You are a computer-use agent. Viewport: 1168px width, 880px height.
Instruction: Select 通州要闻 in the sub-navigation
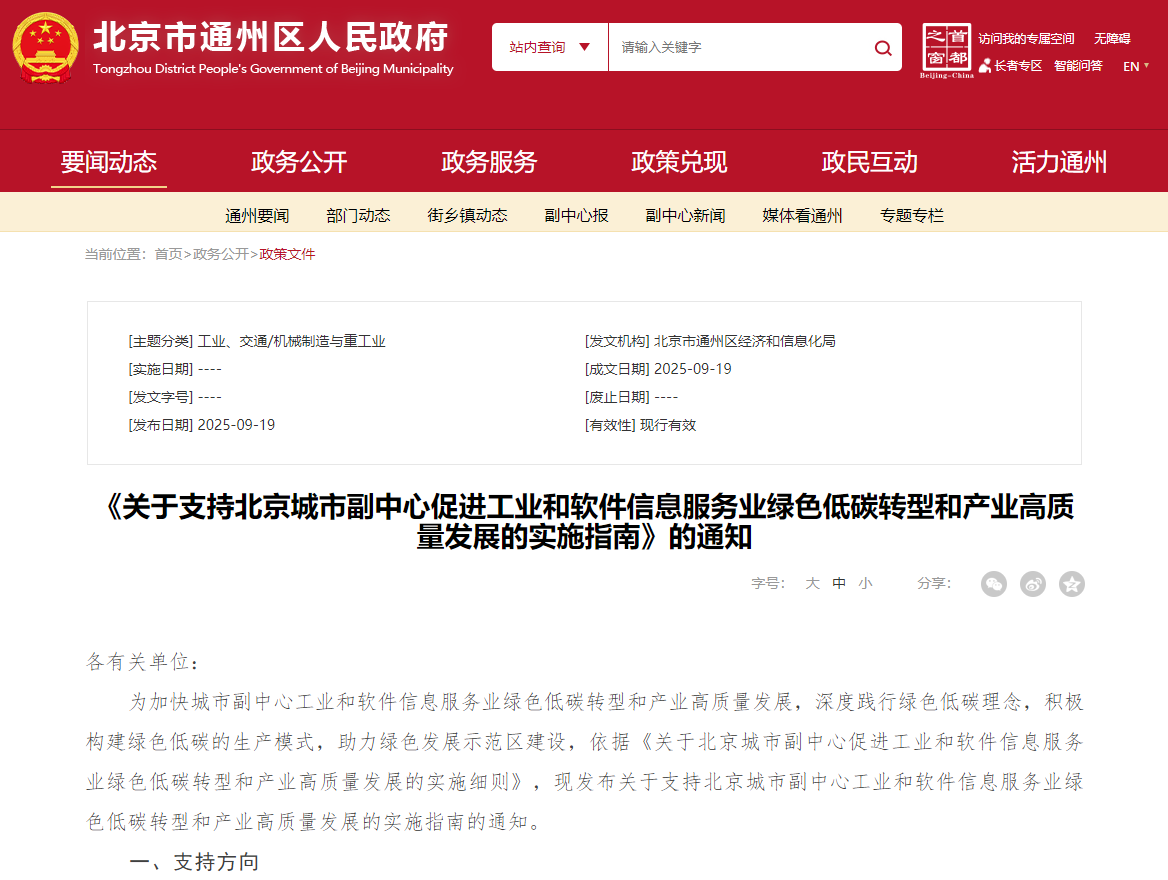257,215
